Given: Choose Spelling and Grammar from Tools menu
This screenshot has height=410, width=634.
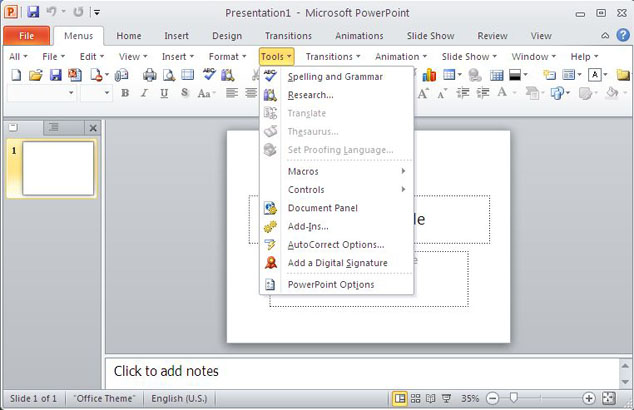Looking at the screenshot, I should click(336, 77).
